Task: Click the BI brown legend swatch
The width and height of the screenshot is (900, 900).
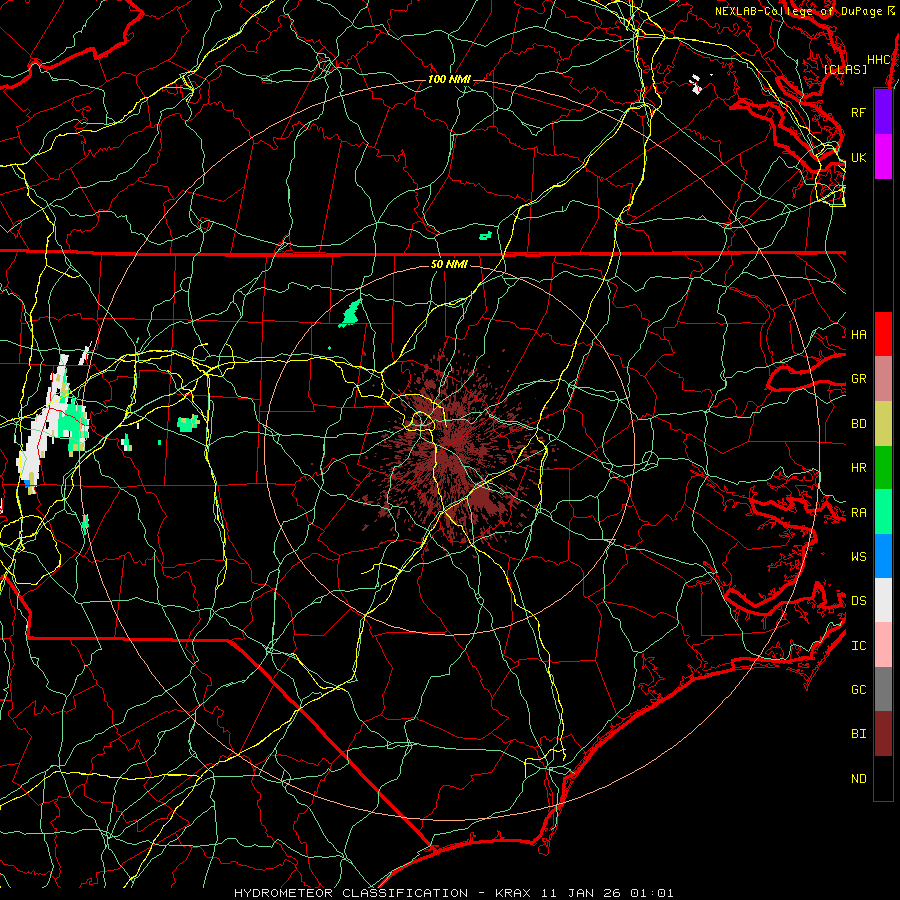Action: [883, 734]
